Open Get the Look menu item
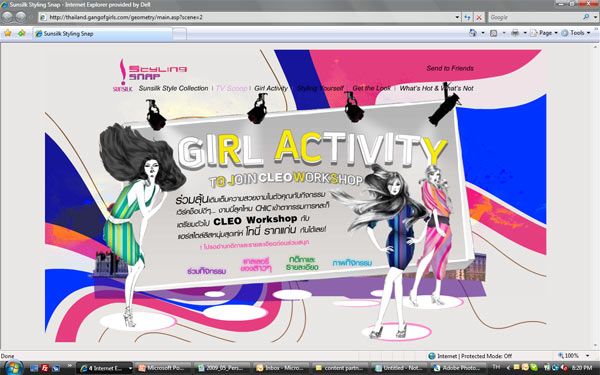This screenshot has height=375, width=600. click(x=372, y=88)
